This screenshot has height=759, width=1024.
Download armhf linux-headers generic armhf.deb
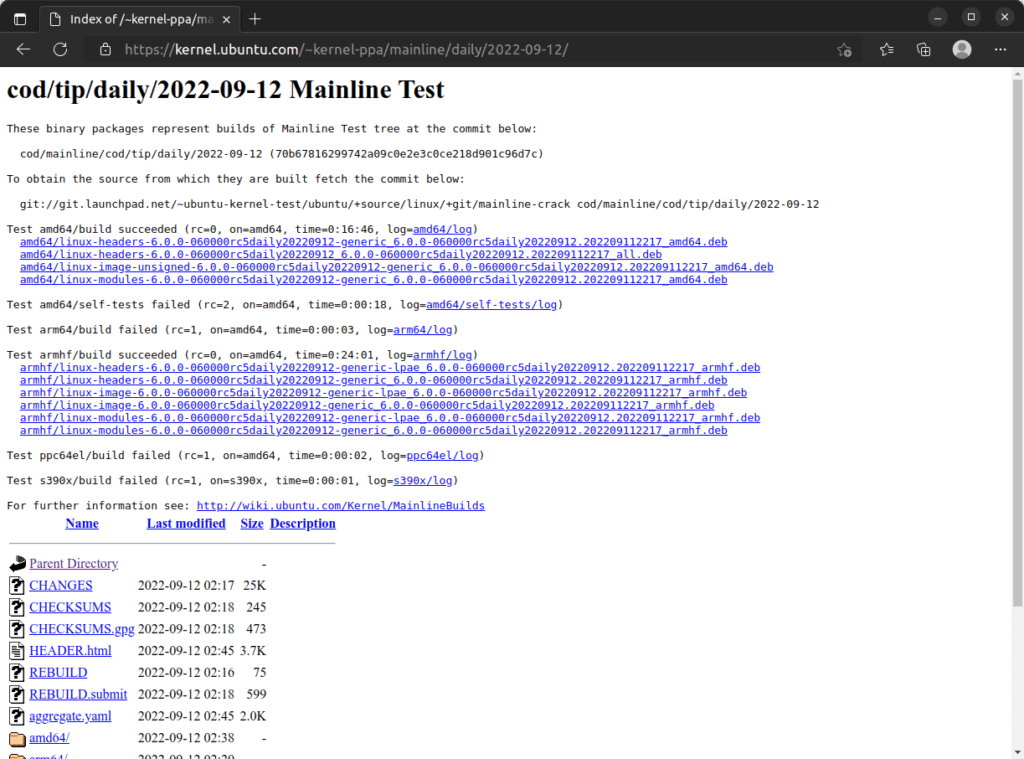374,380
